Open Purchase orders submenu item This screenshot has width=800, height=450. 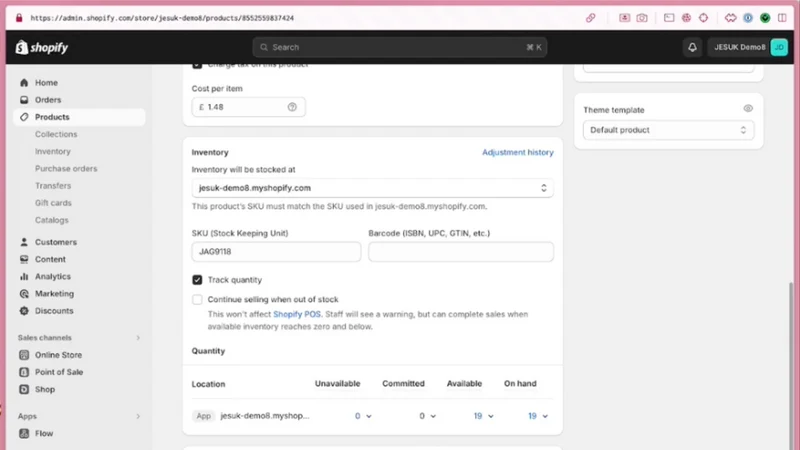[x=66, y=168]
